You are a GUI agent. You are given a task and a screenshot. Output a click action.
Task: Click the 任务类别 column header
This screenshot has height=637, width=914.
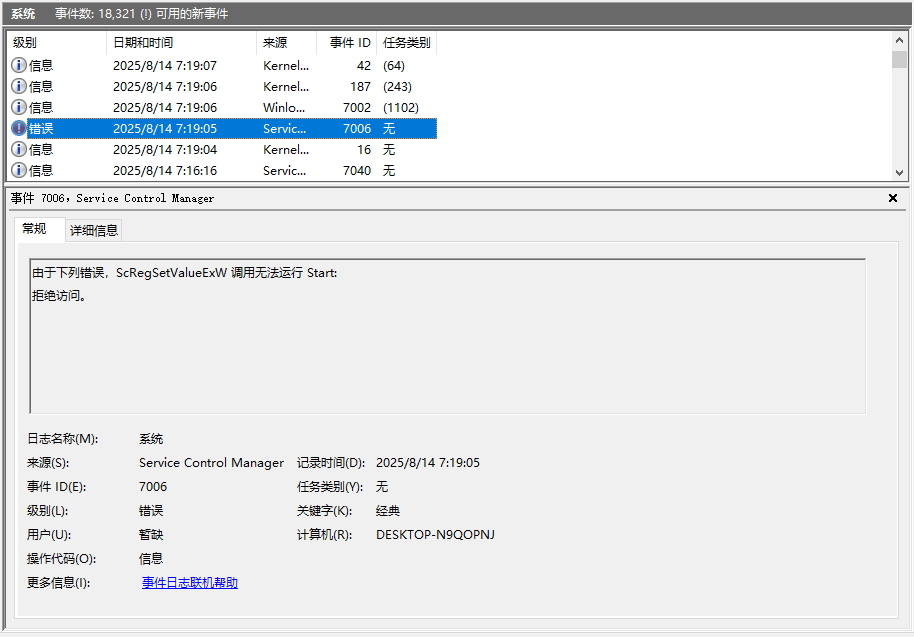(x=407, y=43)
